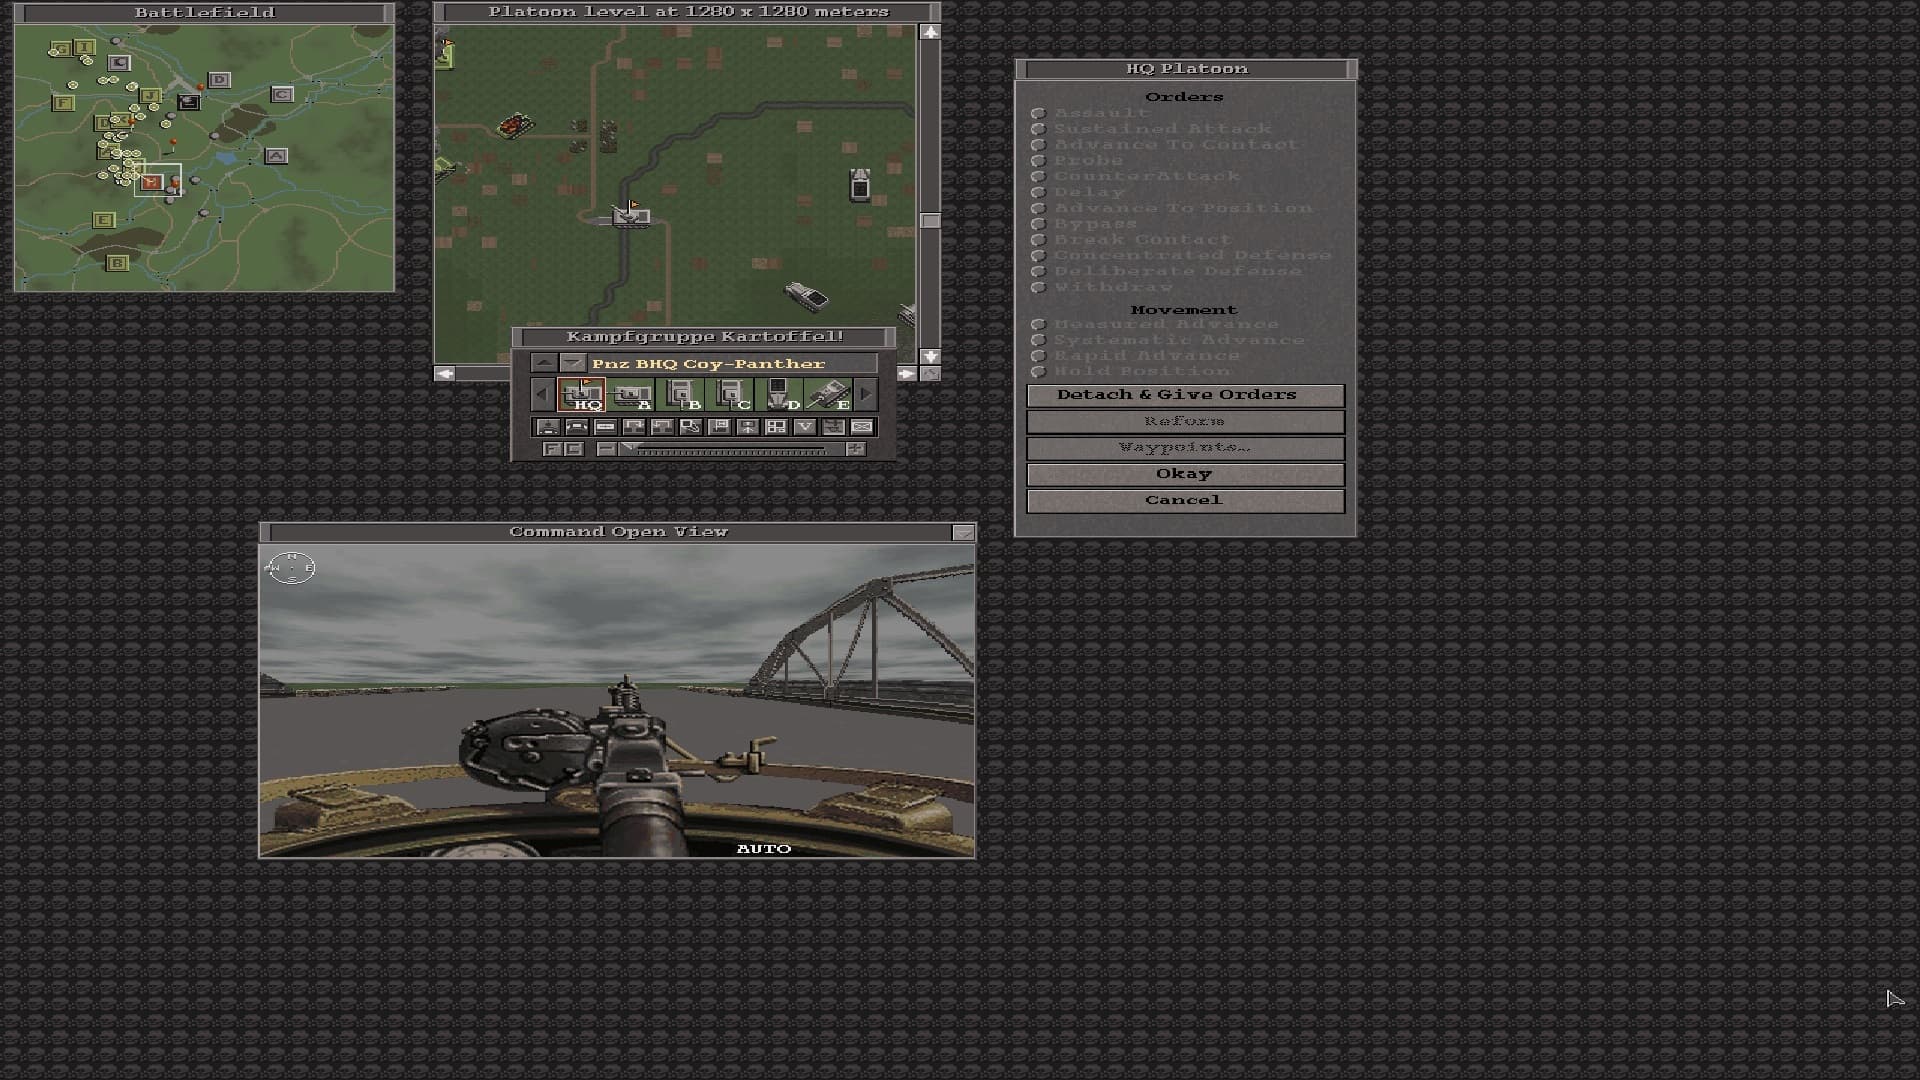Select the HQ unit icon in Kampfgruppe panel
1920x1080 pixels.
point(582,394)
